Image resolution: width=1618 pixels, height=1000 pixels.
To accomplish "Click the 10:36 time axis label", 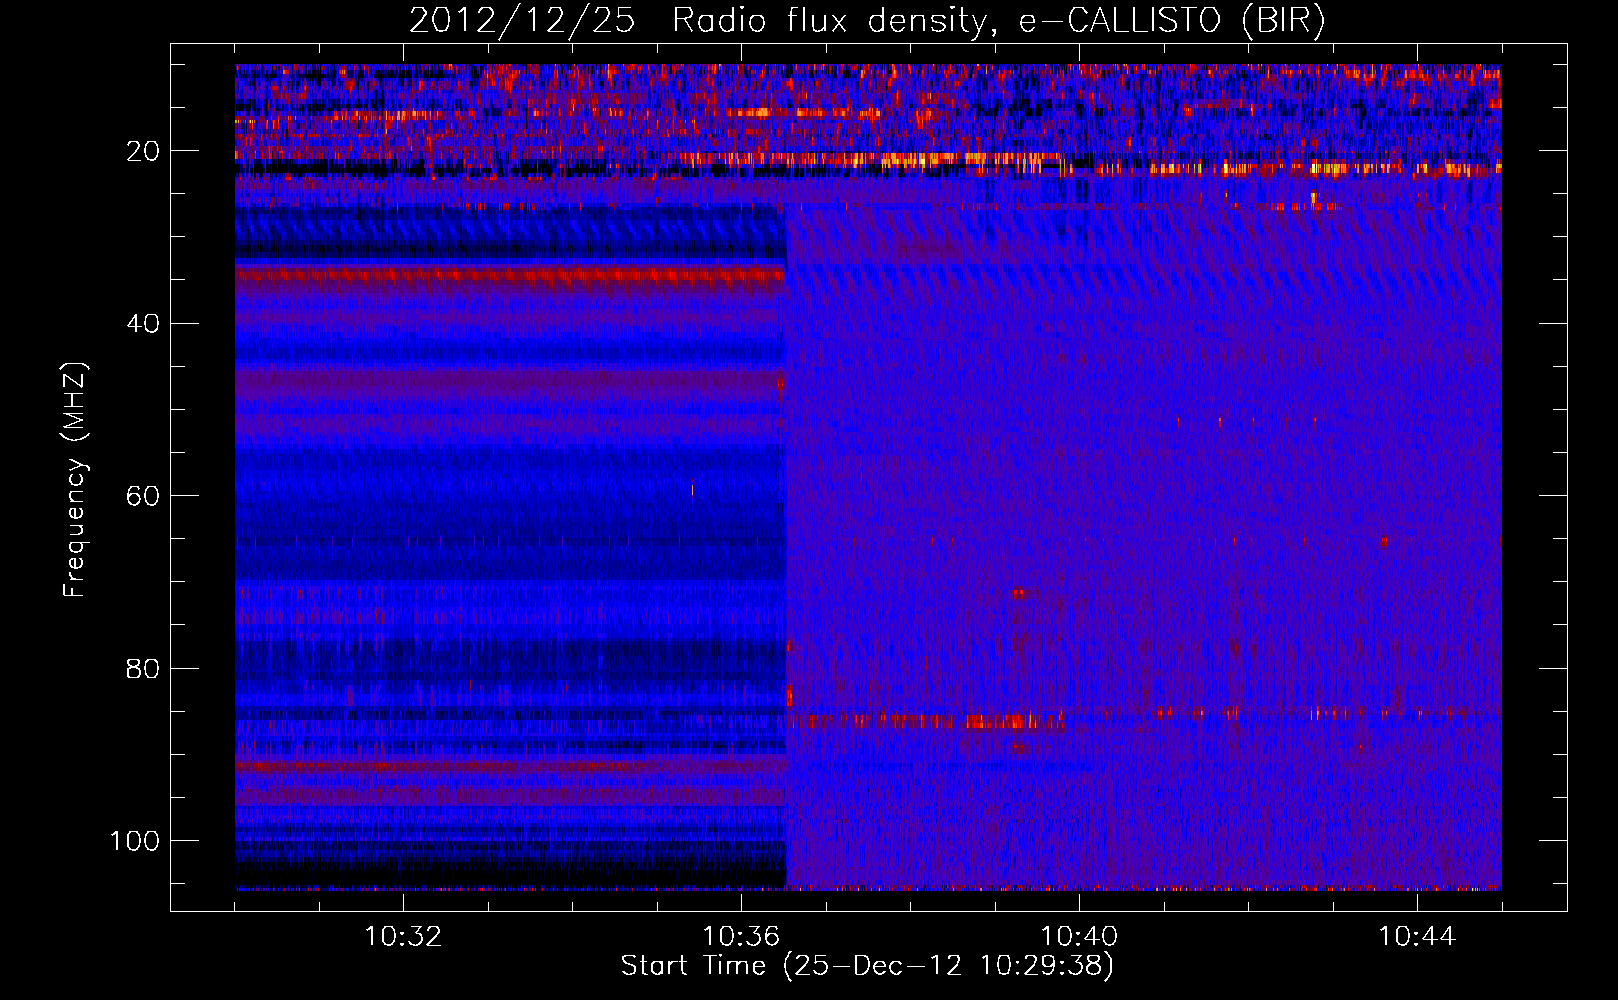I will (x=741, y=937).
